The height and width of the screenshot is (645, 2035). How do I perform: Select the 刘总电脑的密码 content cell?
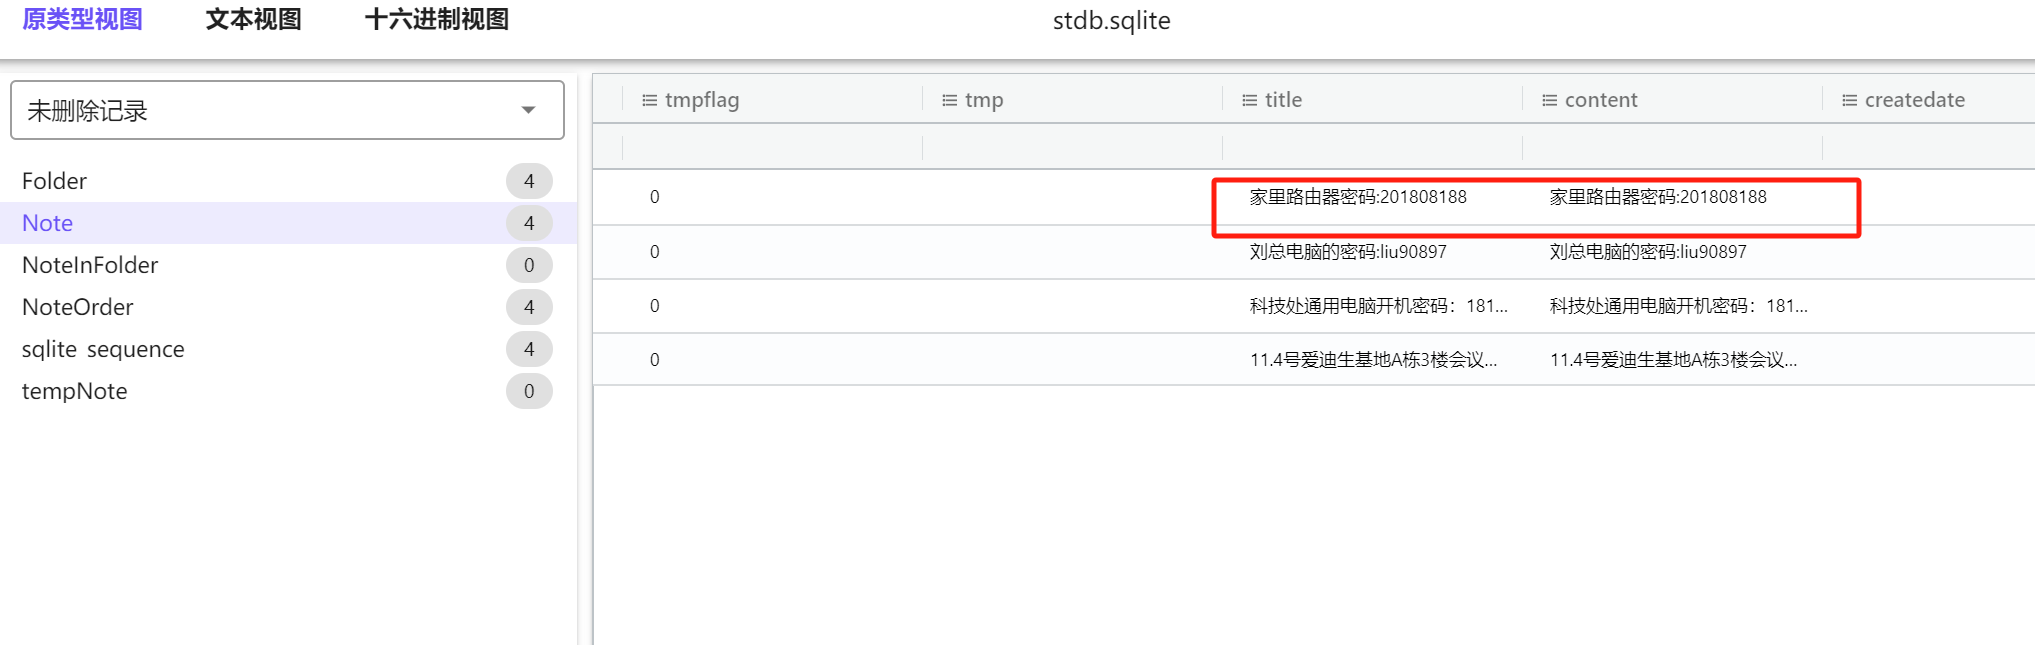[1648, 252]
